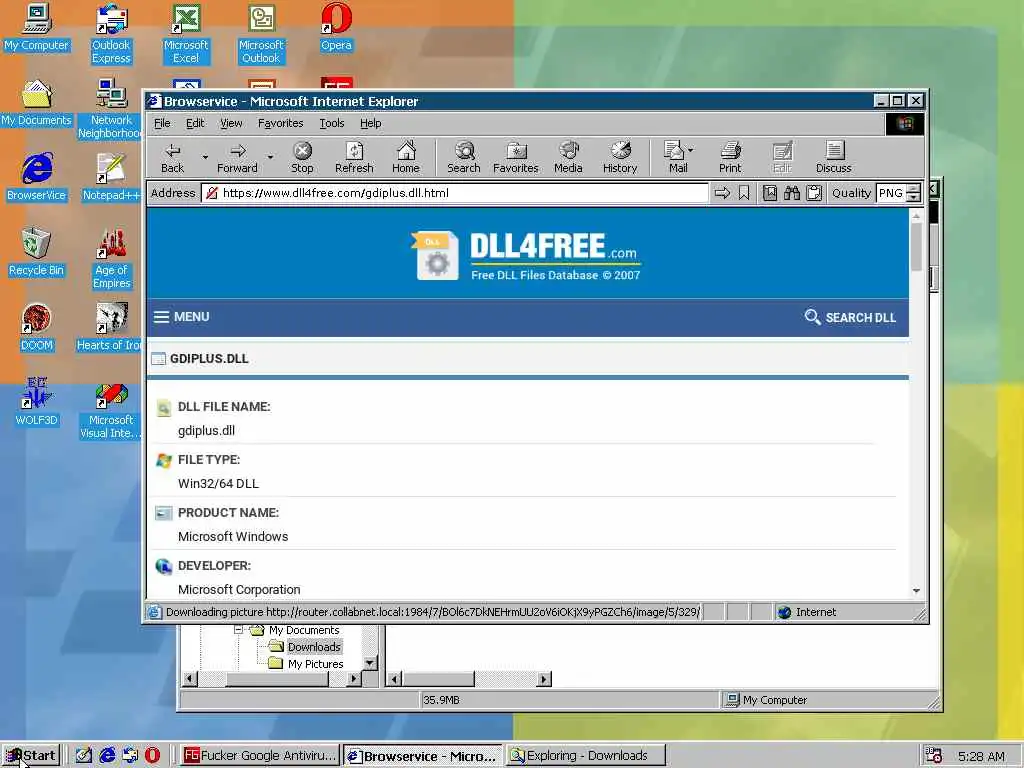Click the Start button
The width and height of the screenshot is (1024, 768).
point(31,756)
